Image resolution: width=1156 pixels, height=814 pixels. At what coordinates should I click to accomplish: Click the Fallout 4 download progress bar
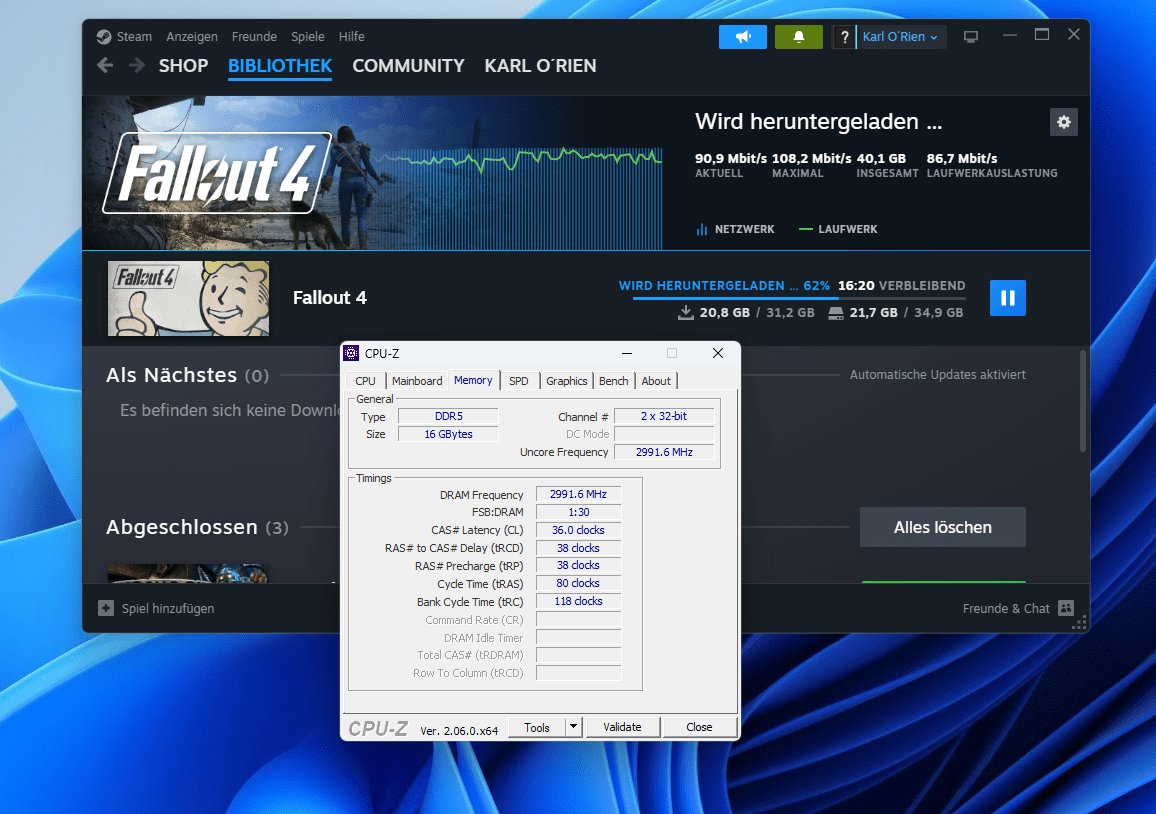798,299
